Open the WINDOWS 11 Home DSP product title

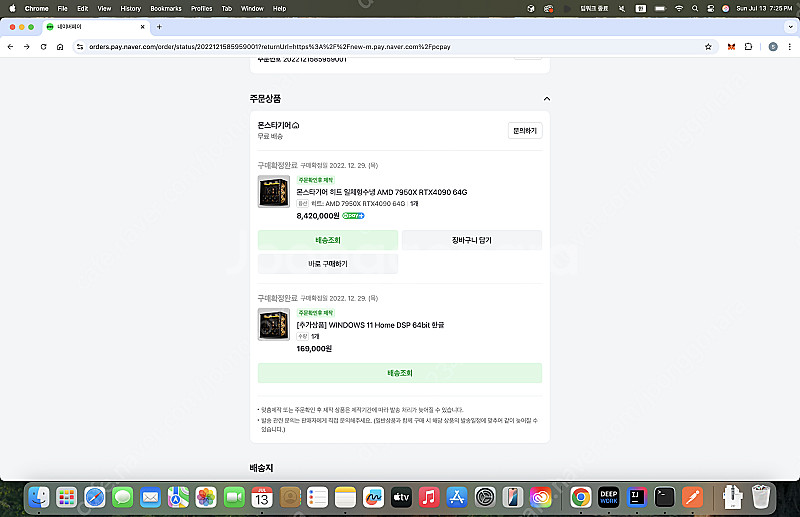pyautogui.click(x=370, y=325)
